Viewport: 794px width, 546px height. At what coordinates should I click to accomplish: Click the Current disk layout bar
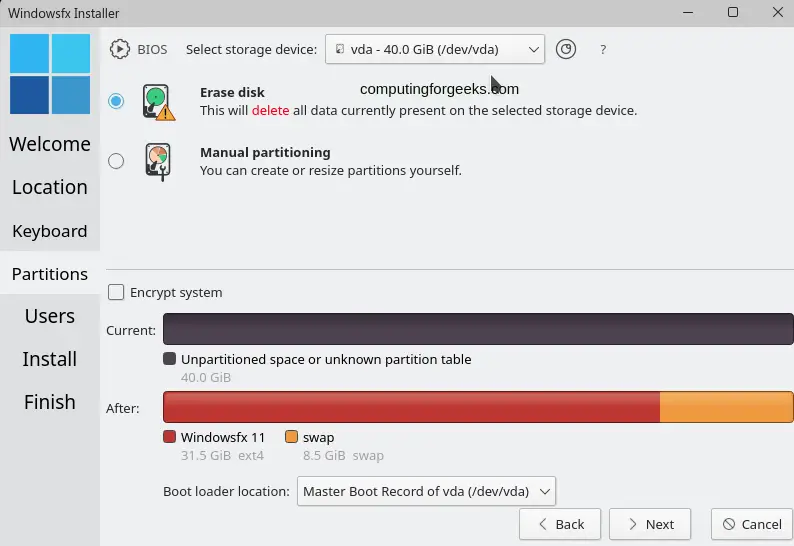click(x=478, y=329)
